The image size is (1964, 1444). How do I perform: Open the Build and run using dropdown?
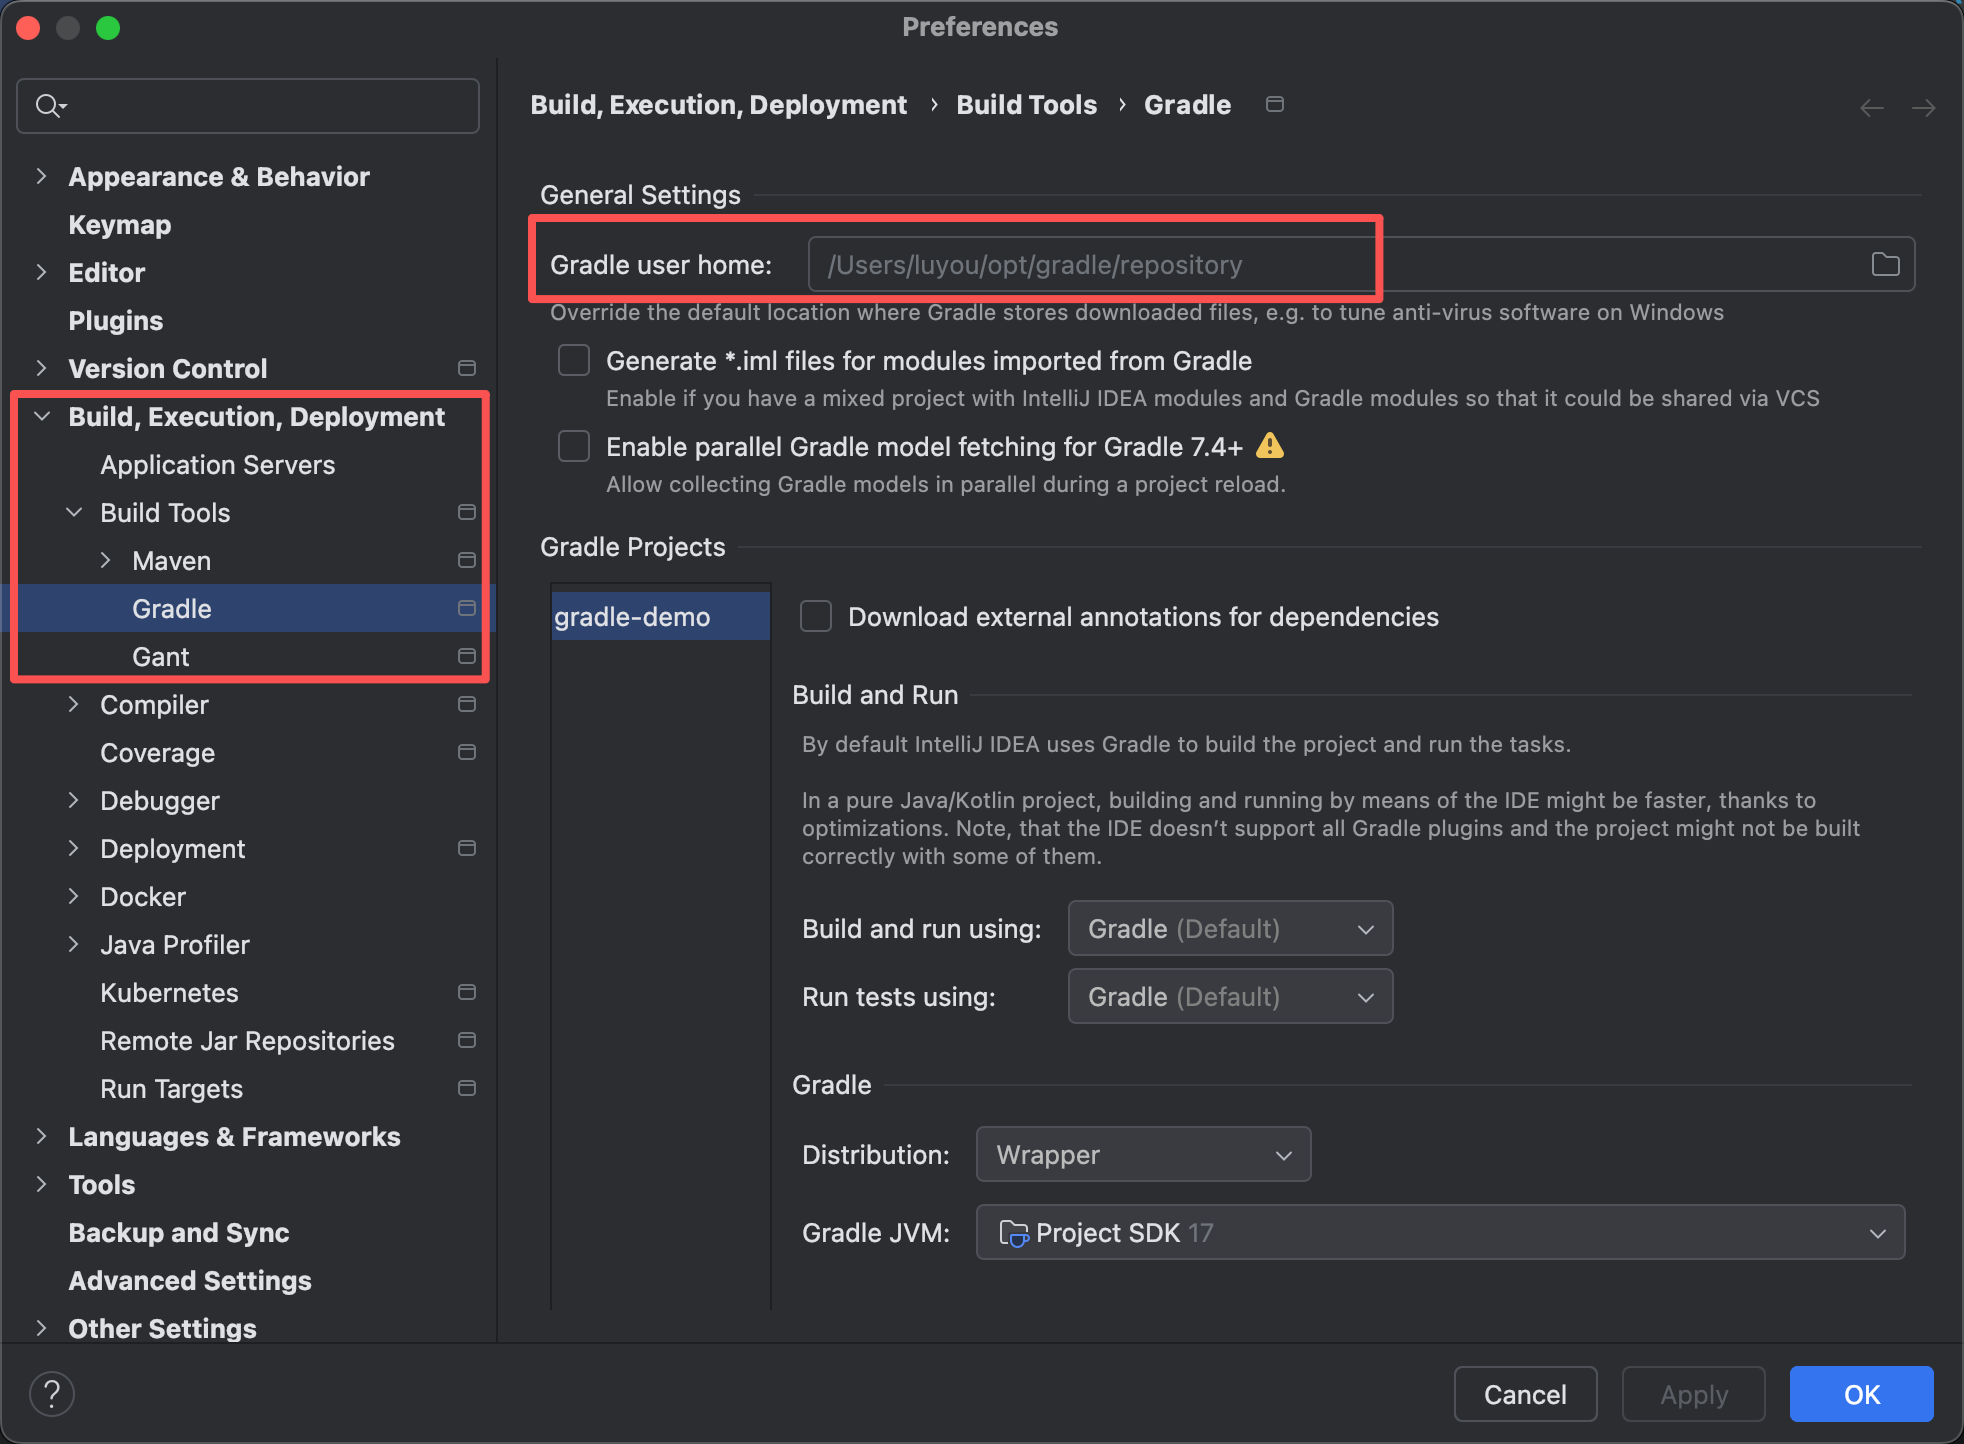coord(1230,928)
